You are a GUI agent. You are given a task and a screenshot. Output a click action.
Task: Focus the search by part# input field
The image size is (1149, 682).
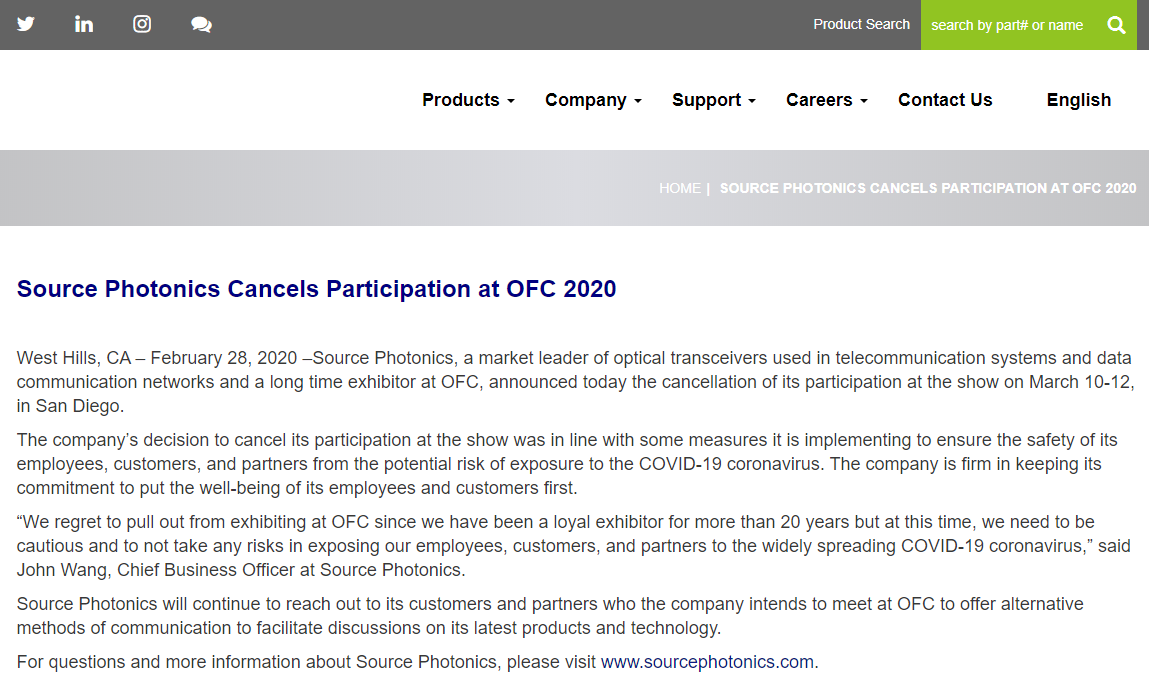coord(1007,25)
